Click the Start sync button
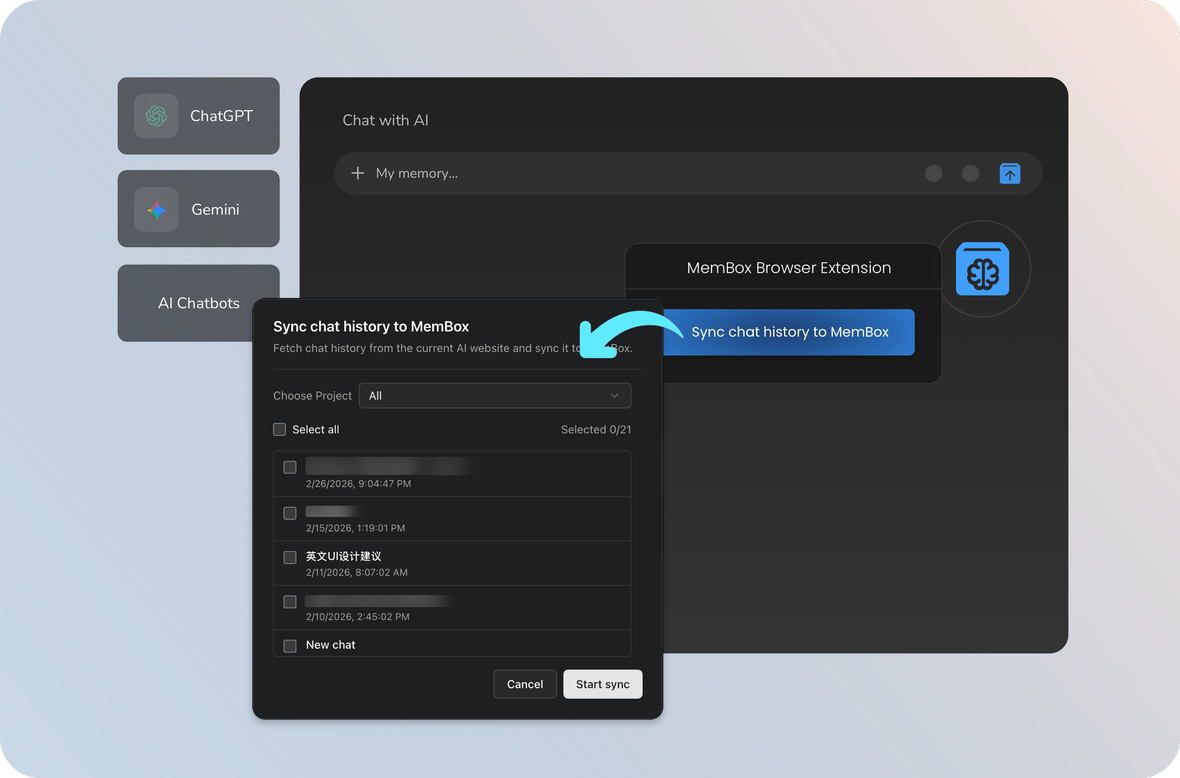The width and height of the screenshot is (1180, 778). point(603,684)
